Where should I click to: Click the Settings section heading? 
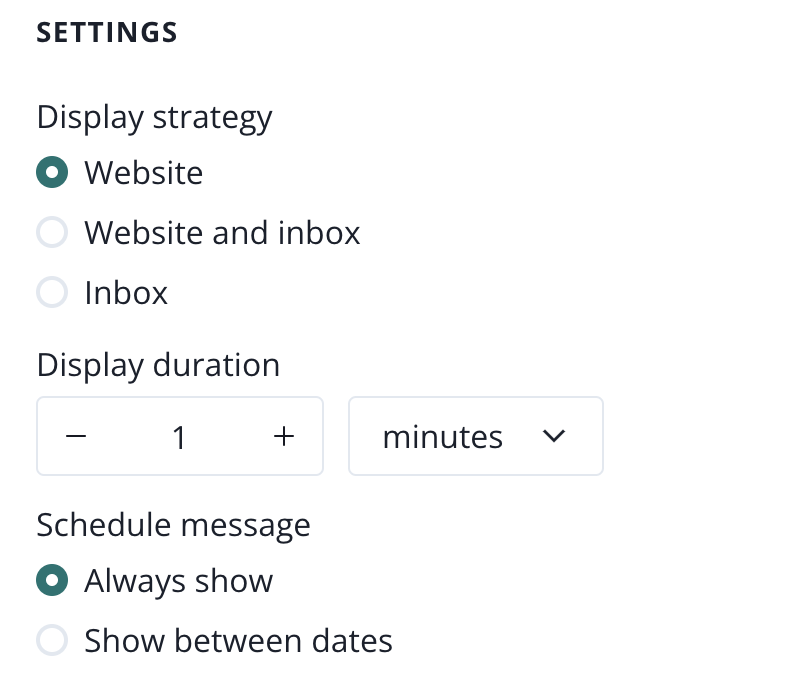pos(107,32)
